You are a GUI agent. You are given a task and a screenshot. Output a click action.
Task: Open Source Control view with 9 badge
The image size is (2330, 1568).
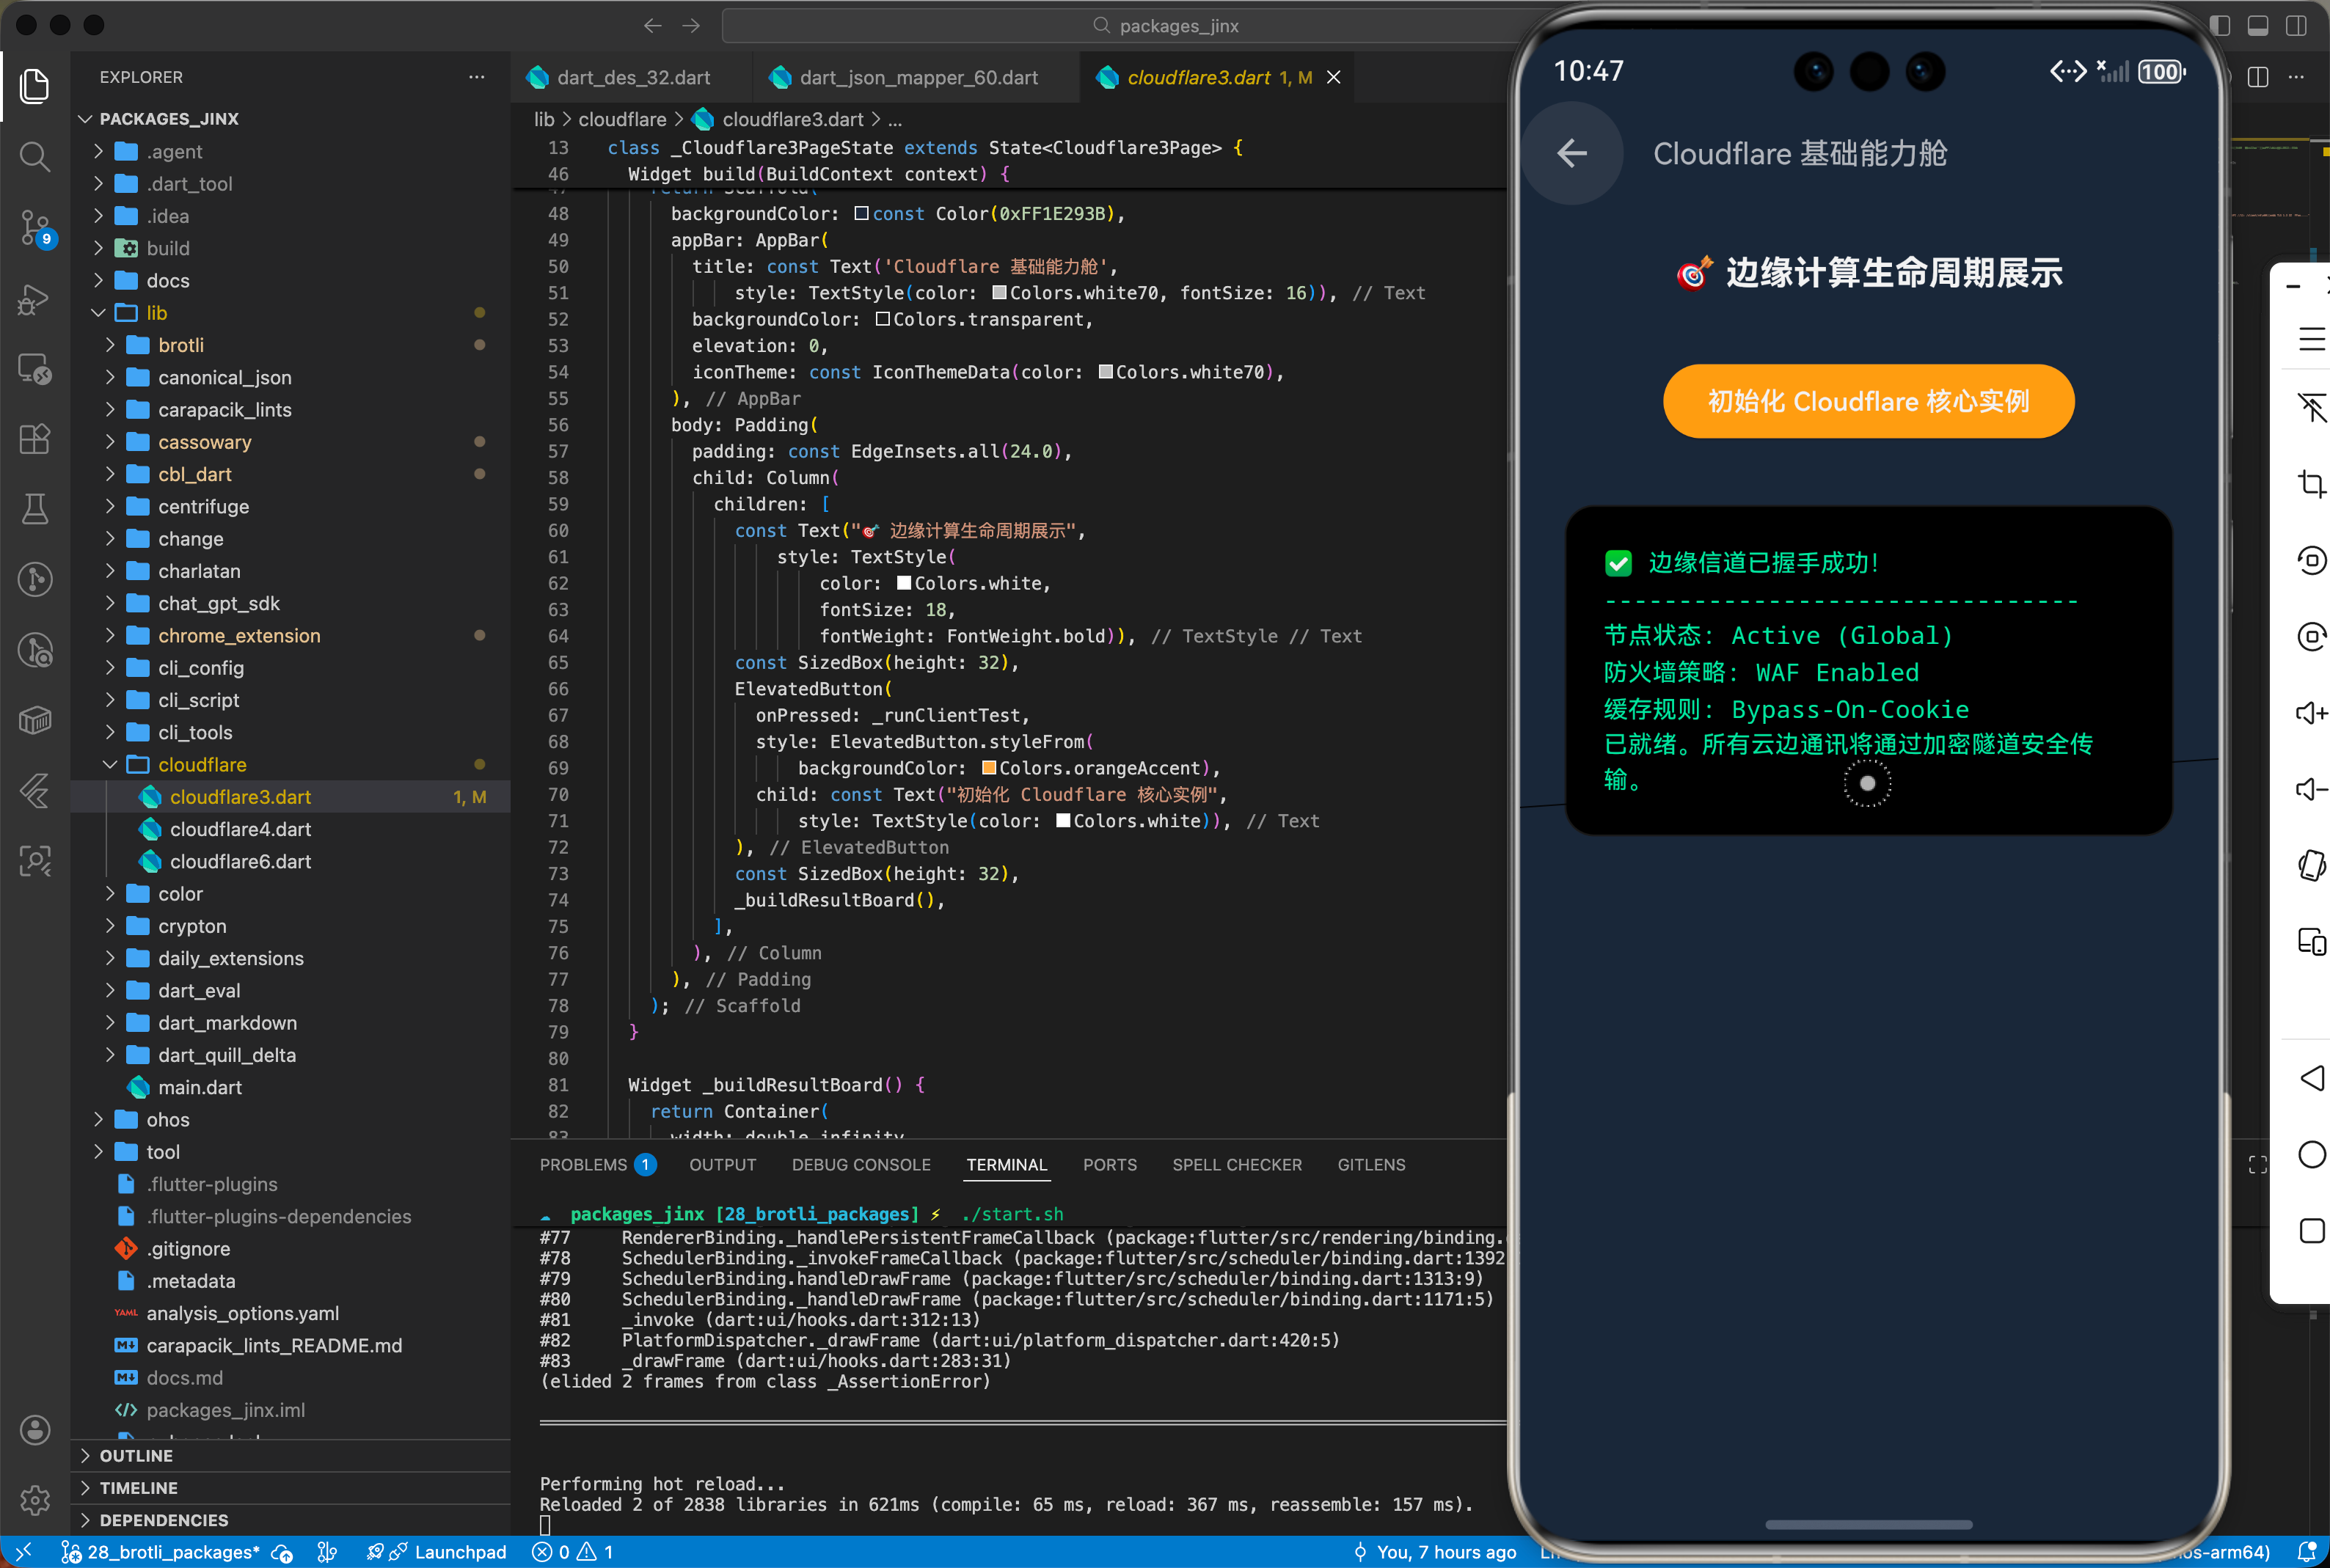(x=35, y=227)
